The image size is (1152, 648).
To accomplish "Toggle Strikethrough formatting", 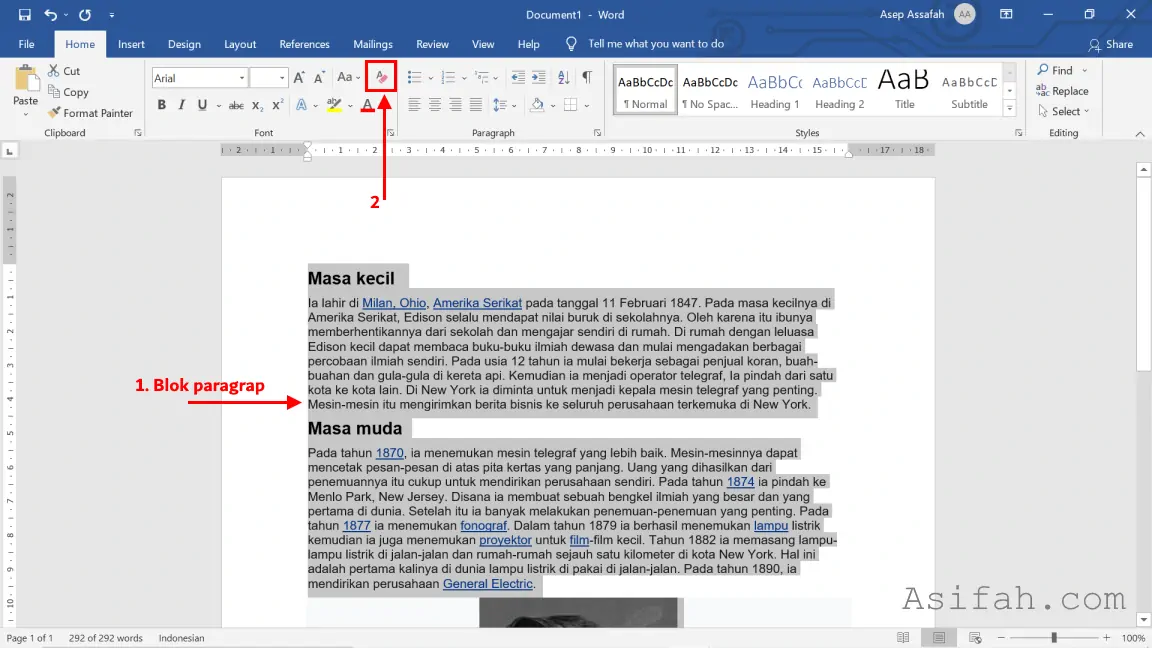I will (x=236, y=106).
